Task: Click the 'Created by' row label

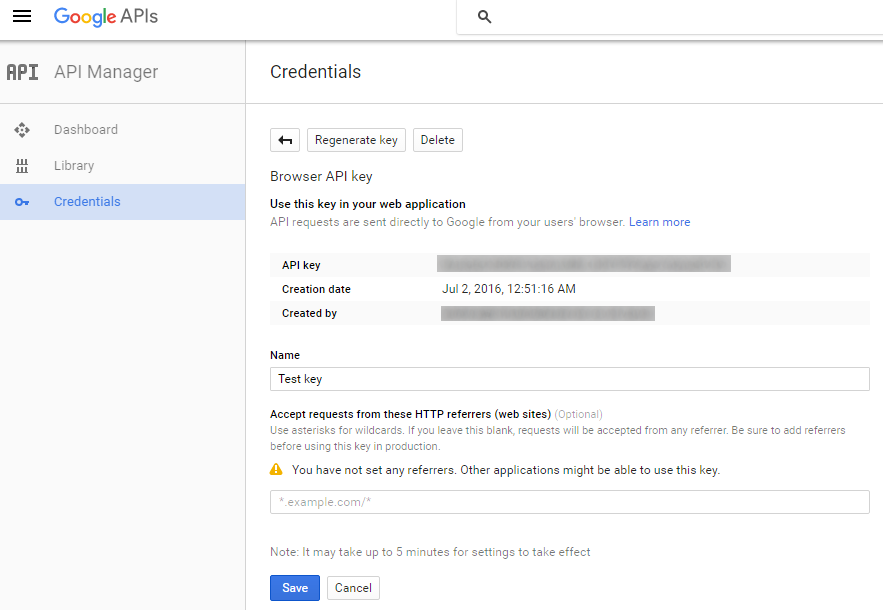Action: (310, 314)
